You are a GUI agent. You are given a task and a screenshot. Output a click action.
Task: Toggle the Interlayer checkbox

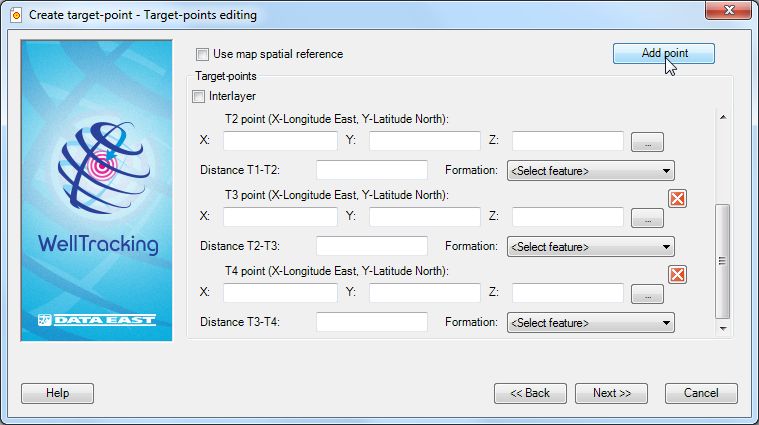198,96
